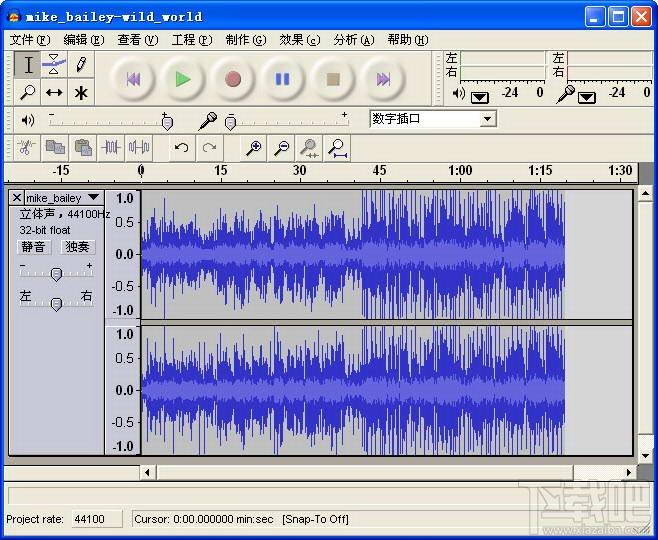Open the 文件(F) menu
This screenshot has width=658, height=540.
click(x=30, y=40)
